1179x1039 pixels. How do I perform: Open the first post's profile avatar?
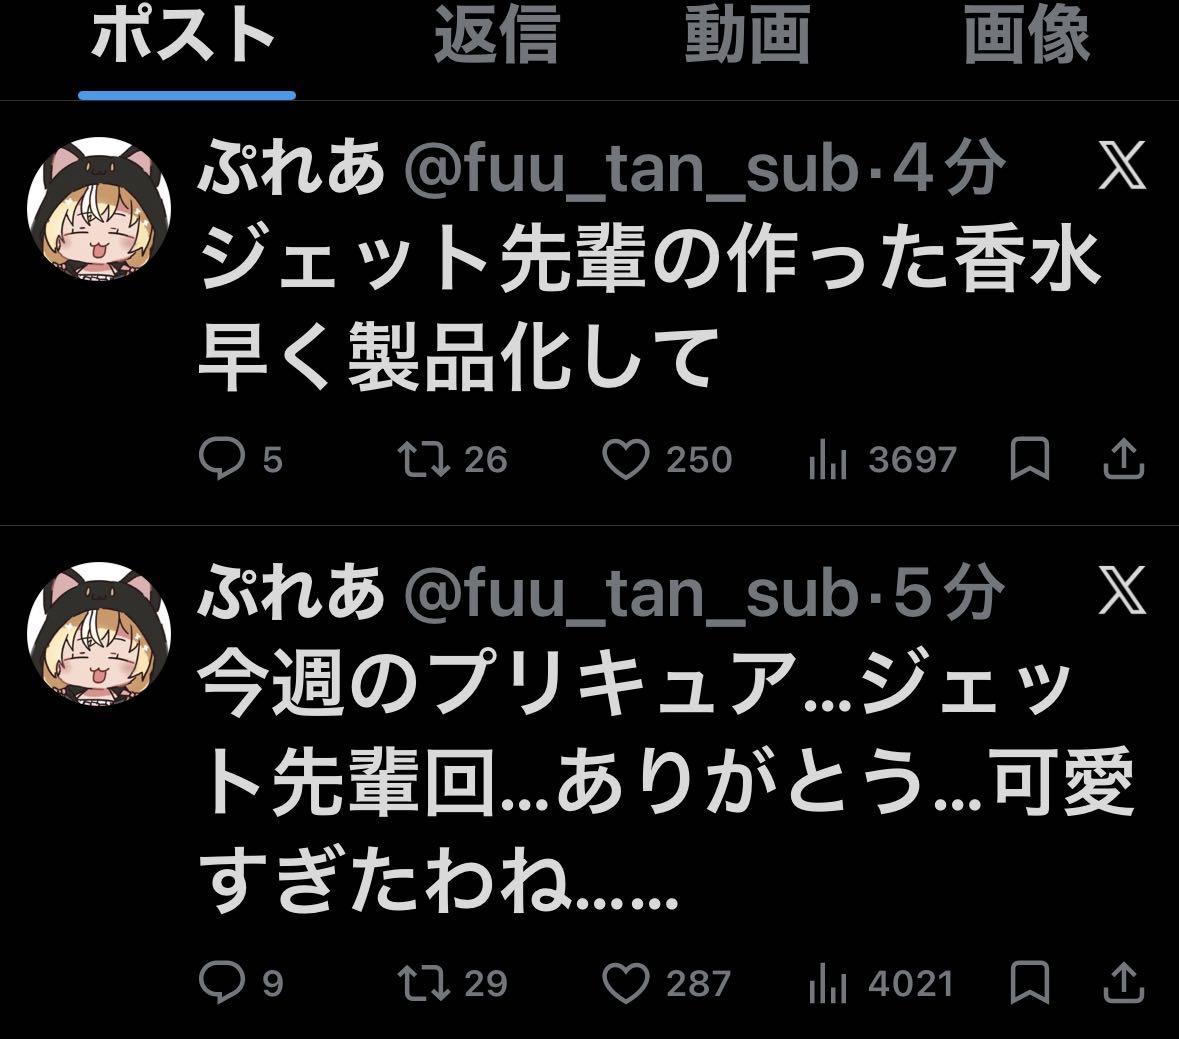[x=99, y=207]
